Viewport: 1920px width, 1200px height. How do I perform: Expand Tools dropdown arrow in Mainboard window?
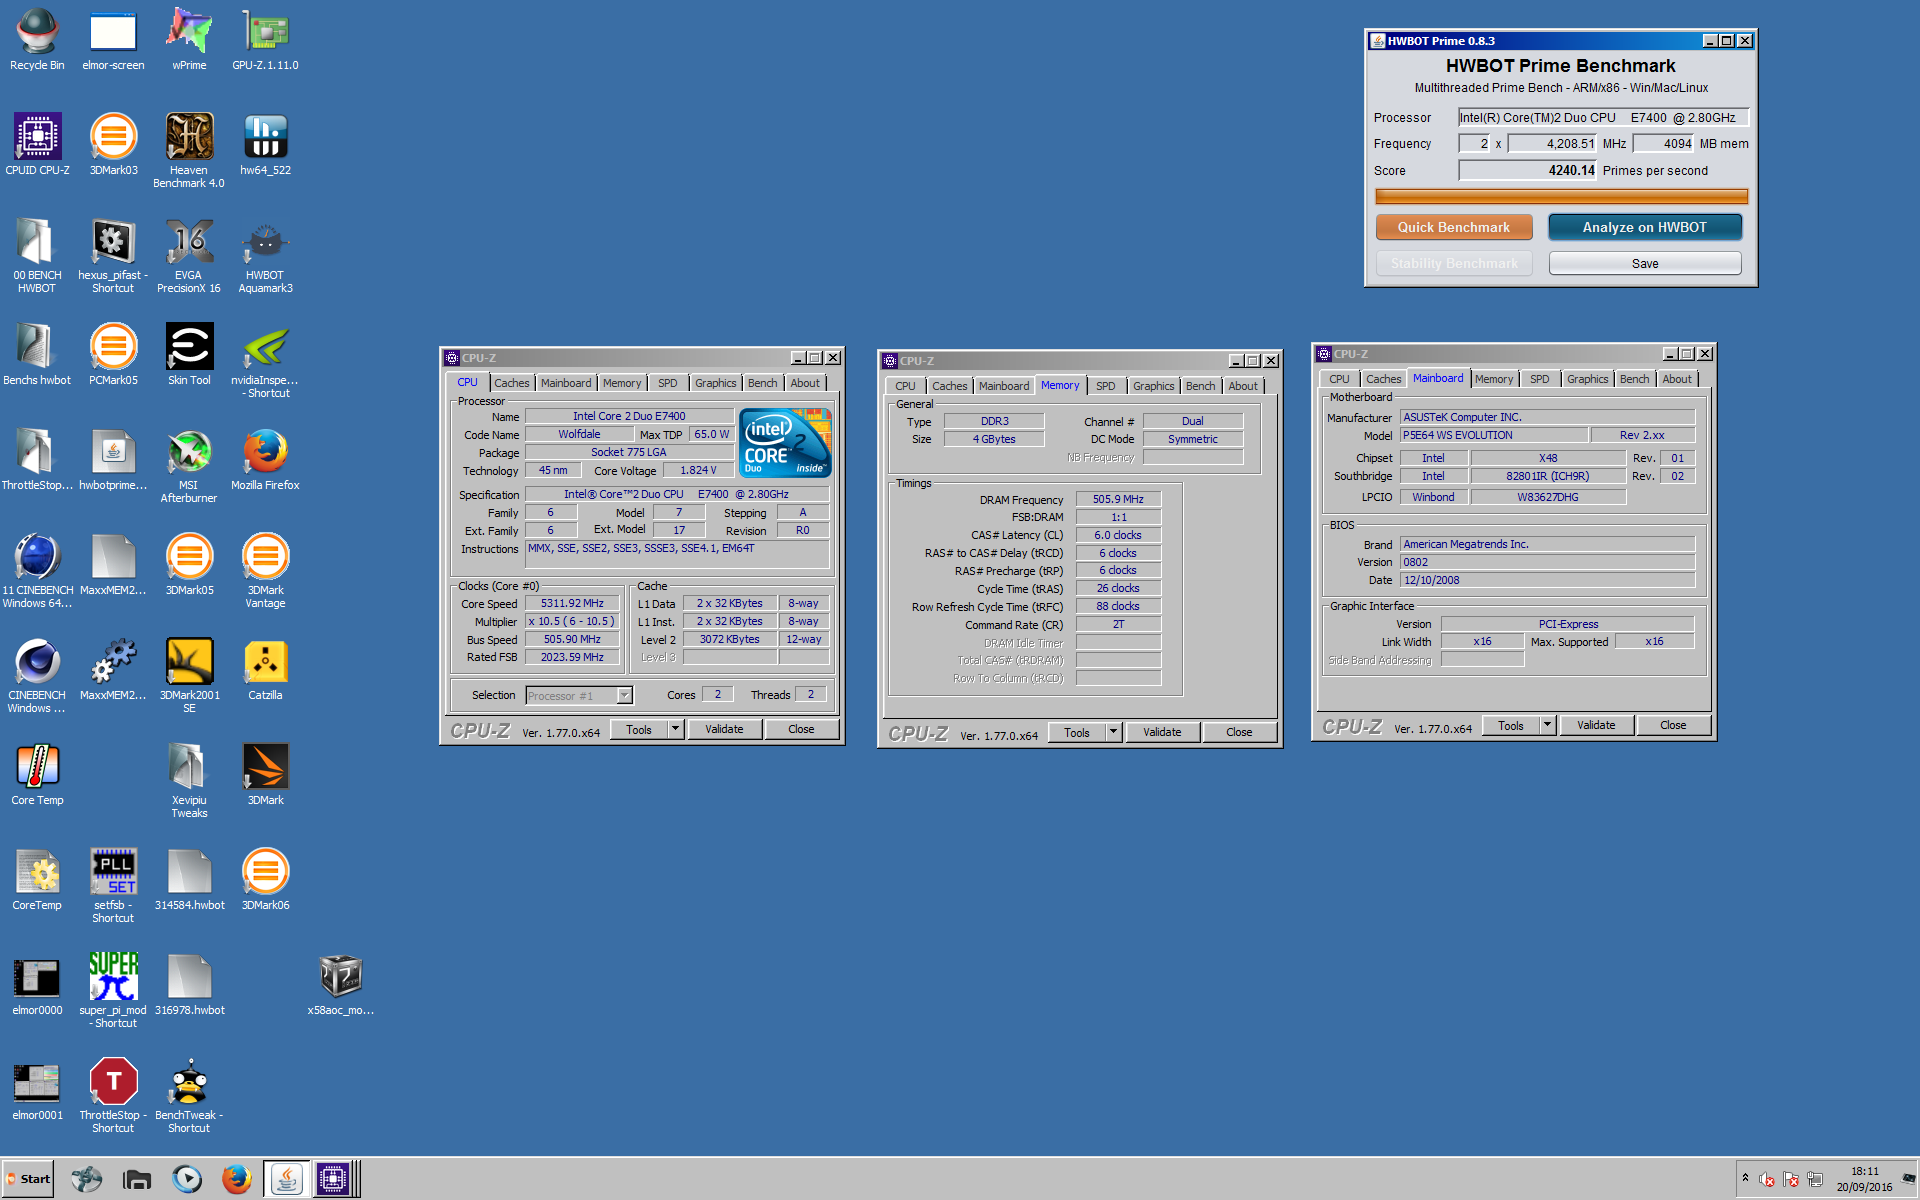[1548, 726]
